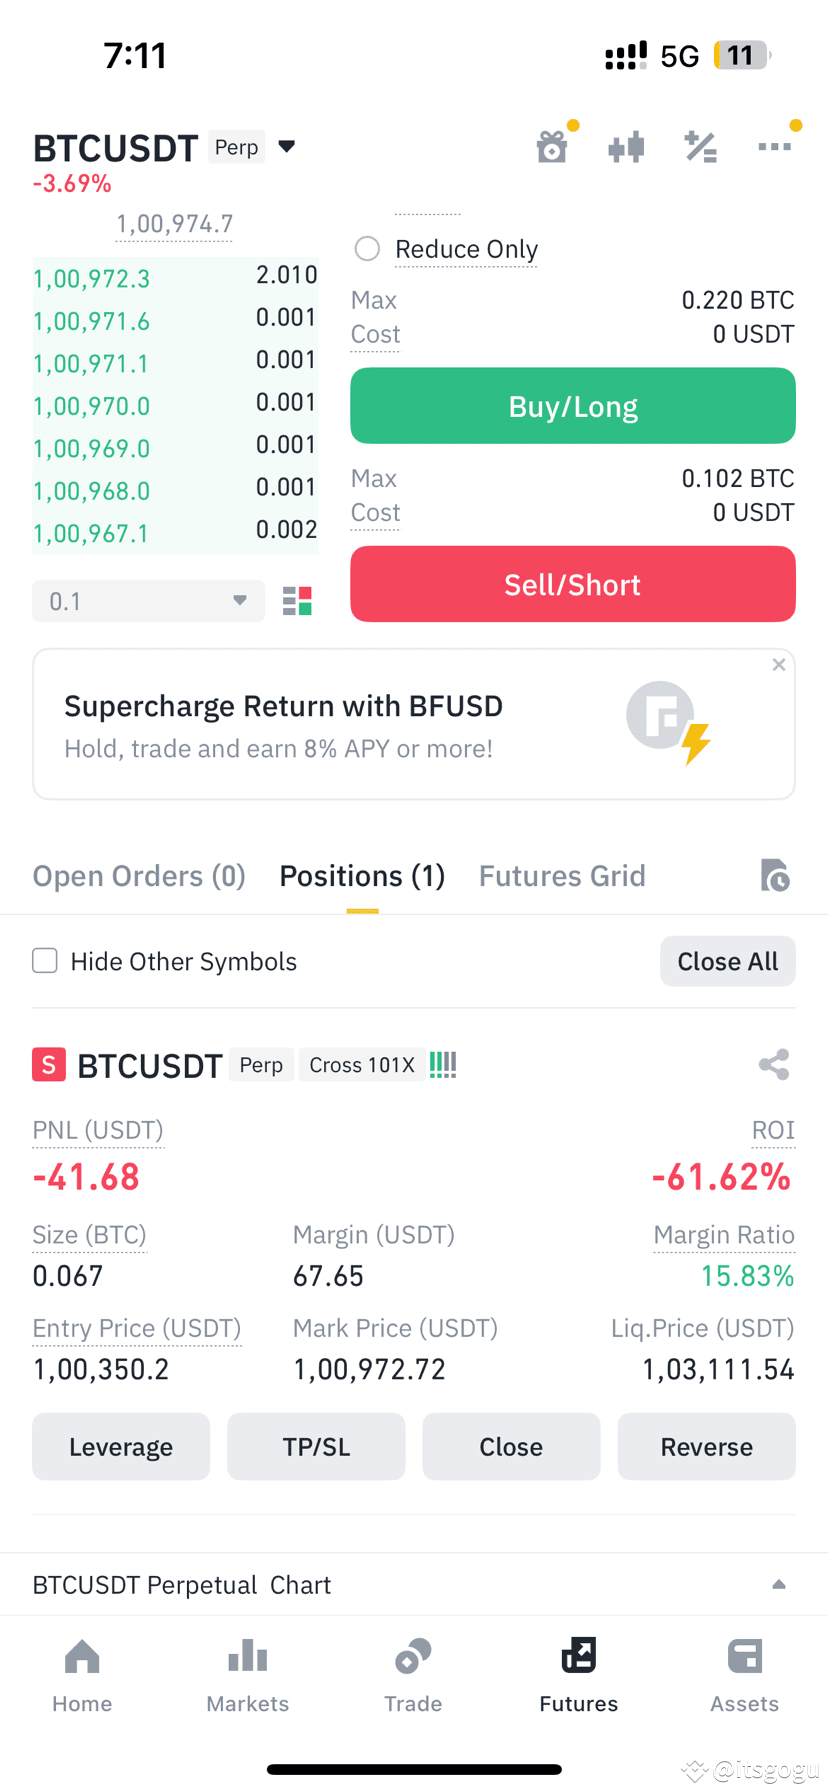Dismiss the BFUSD promo banner
This screenshot has width=828, height=1792.
(779, 665)
